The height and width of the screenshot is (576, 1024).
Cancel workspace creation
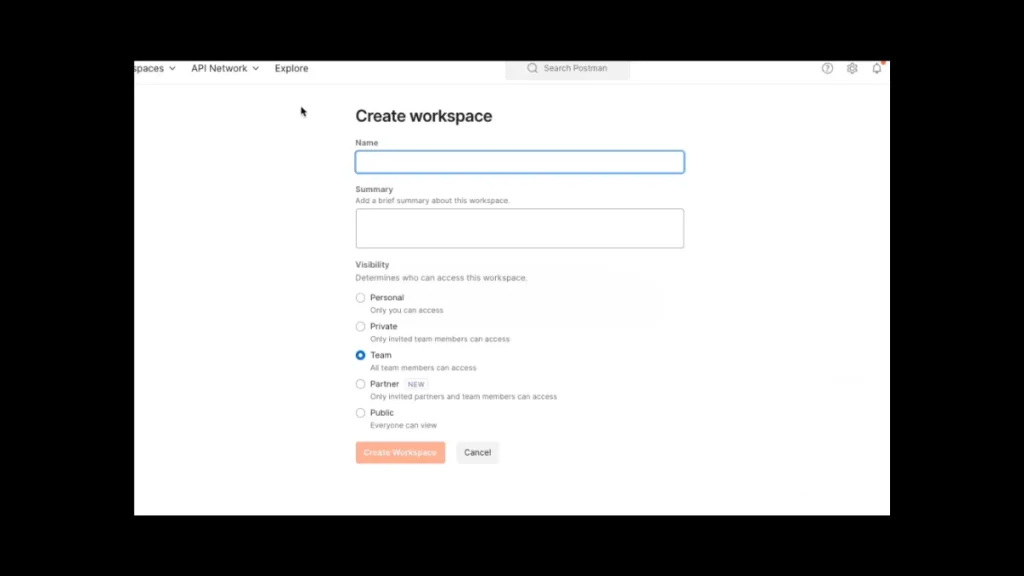pos(477,452)
